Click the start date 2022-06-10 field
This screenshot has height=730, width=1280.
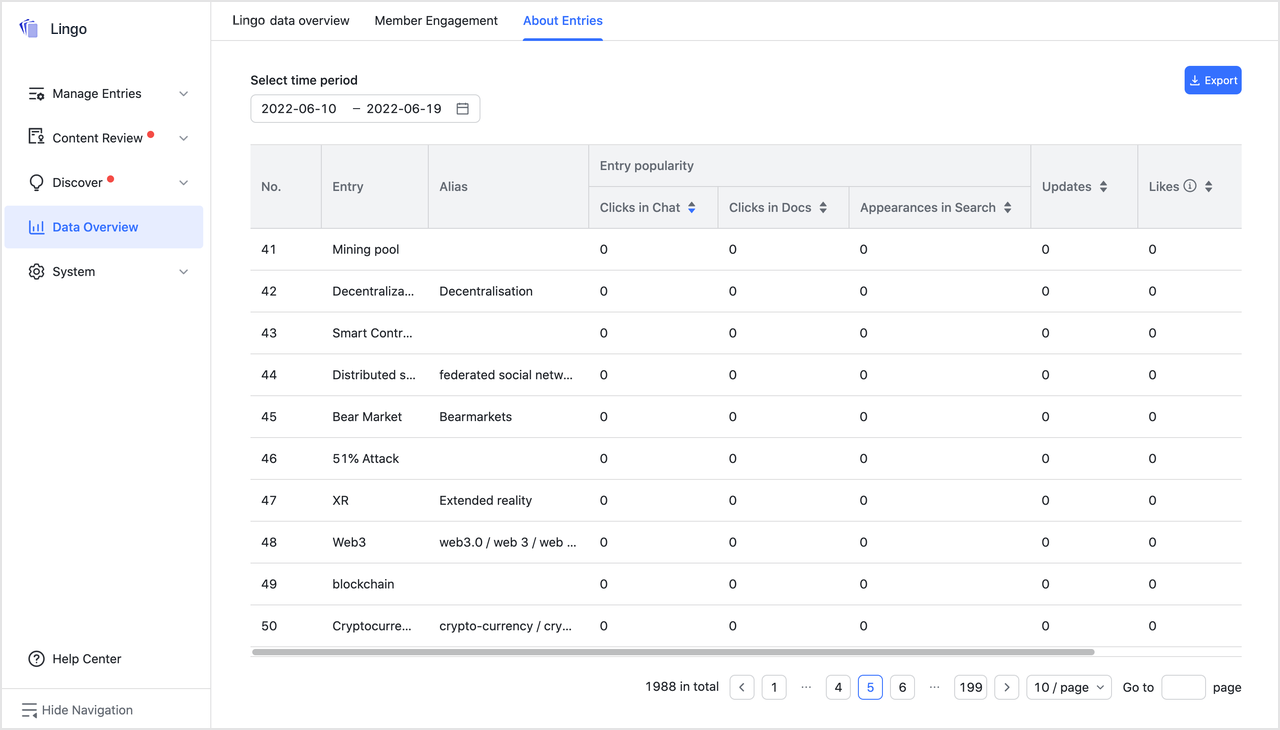coord(299,109)
